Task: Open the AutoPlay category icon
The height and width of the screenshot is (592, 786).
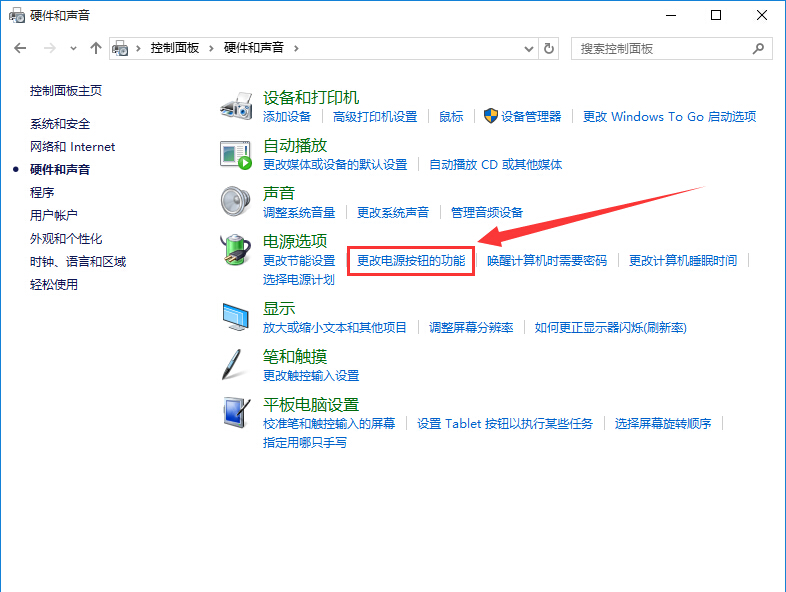Action: click(x=236, y=153)
